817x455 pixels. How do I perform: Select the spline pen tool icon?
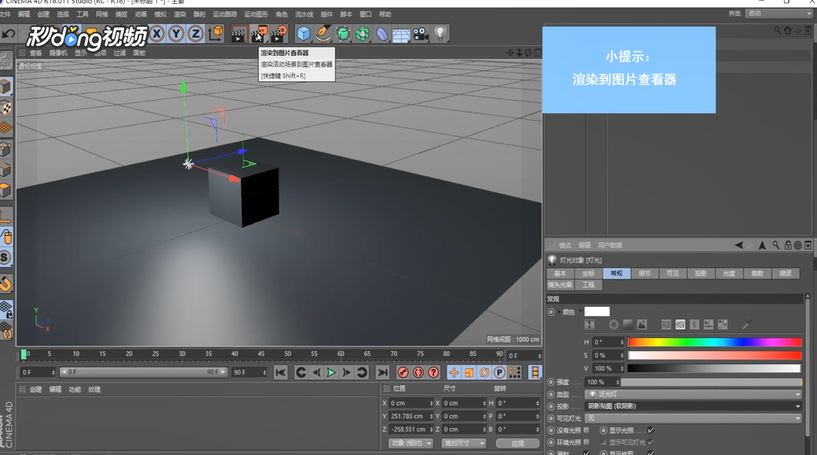click(x=324, y=34)
